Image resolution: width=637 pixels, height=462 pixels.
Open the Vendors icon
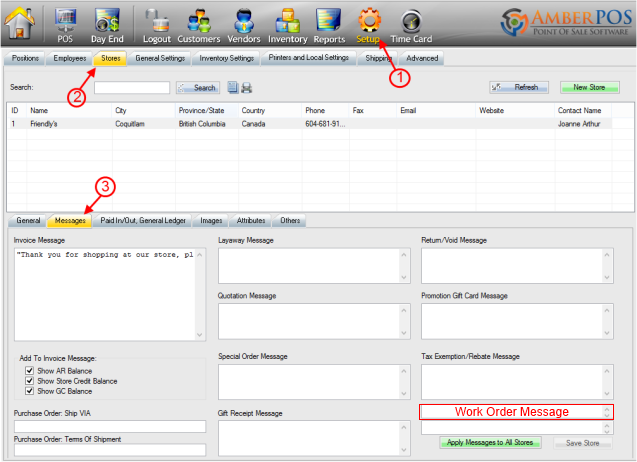244,25
